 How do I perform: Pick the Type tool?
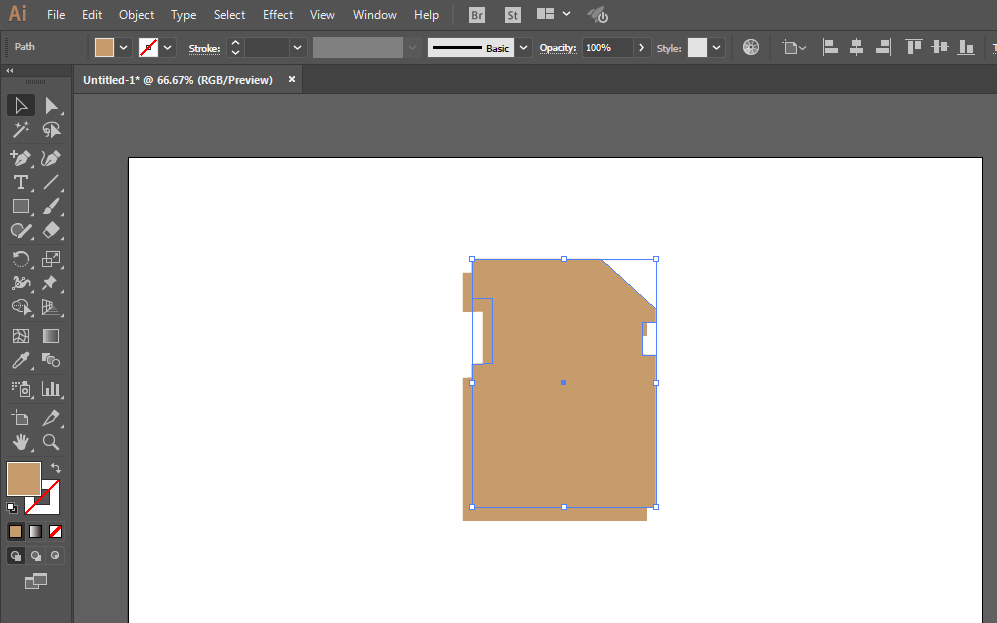[x=21, y=182]
